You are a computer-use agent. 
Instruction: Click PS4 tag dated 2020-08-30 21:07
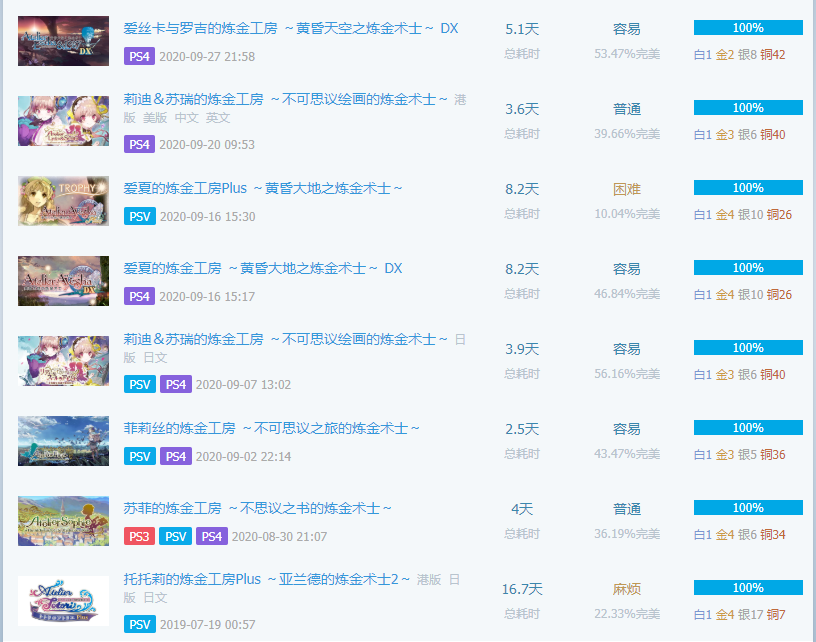212,537
